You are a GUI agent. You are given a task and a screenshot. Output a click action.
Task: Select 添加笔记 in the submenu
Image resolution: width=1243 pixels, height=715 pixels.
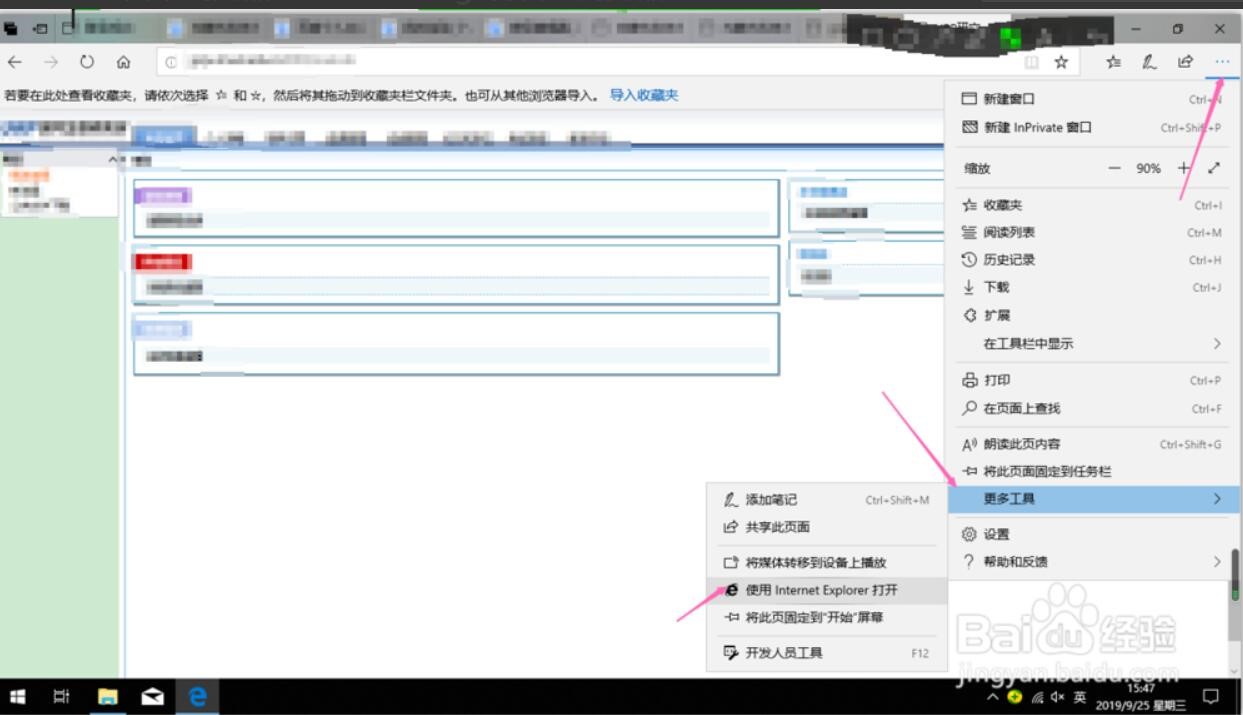coord(827,499)
